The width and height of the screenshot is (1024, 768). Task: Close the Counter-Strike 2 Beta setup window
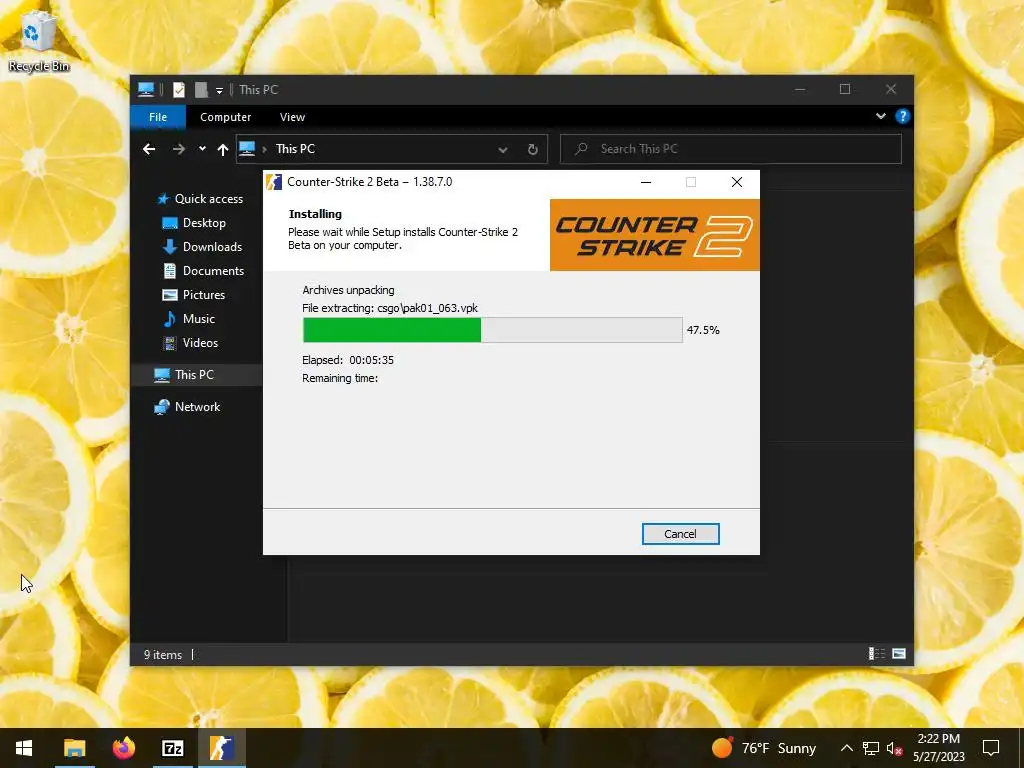click(x=737, y=182)
